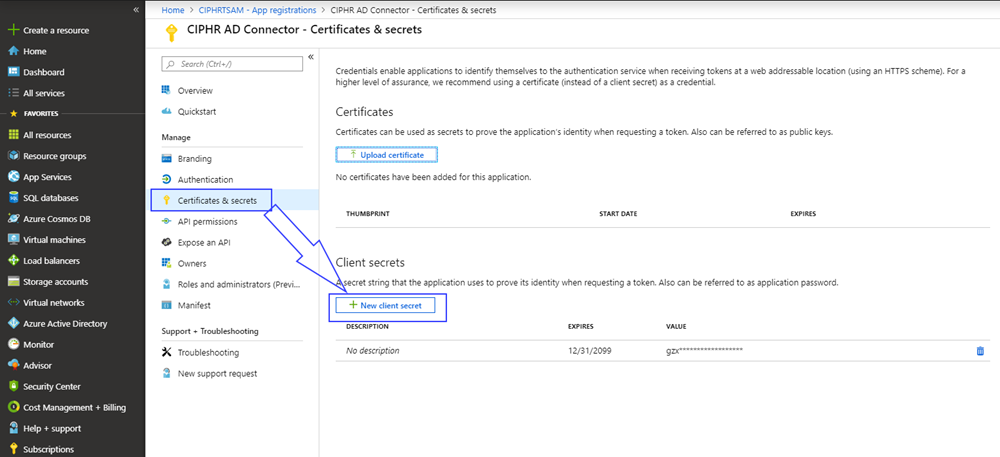Screen dimensions: 1000x457
Task: Collapse the left portal sidebar with the chevrons
Action: coord(136,10)
